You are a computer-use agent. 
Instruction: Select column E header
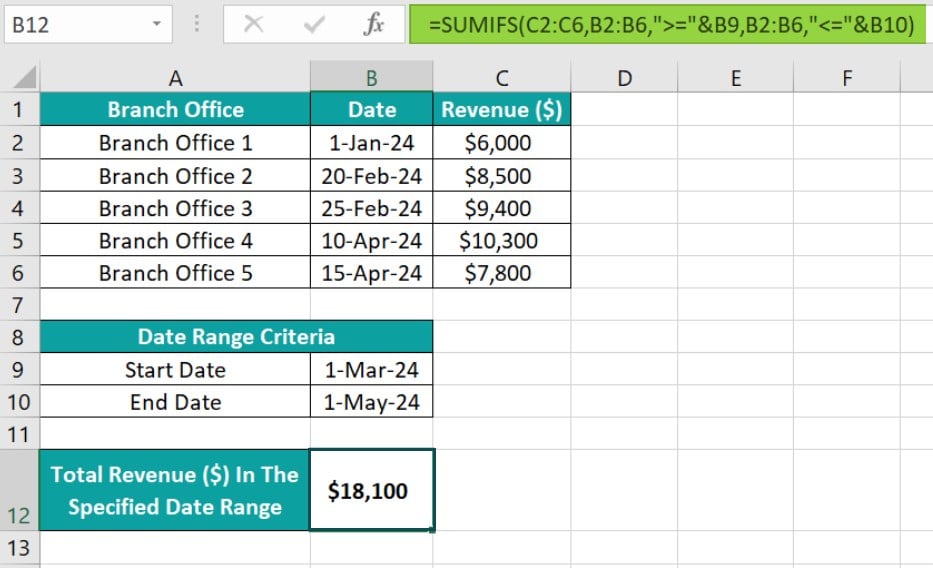pyautogui.click(x=735, y=78)
